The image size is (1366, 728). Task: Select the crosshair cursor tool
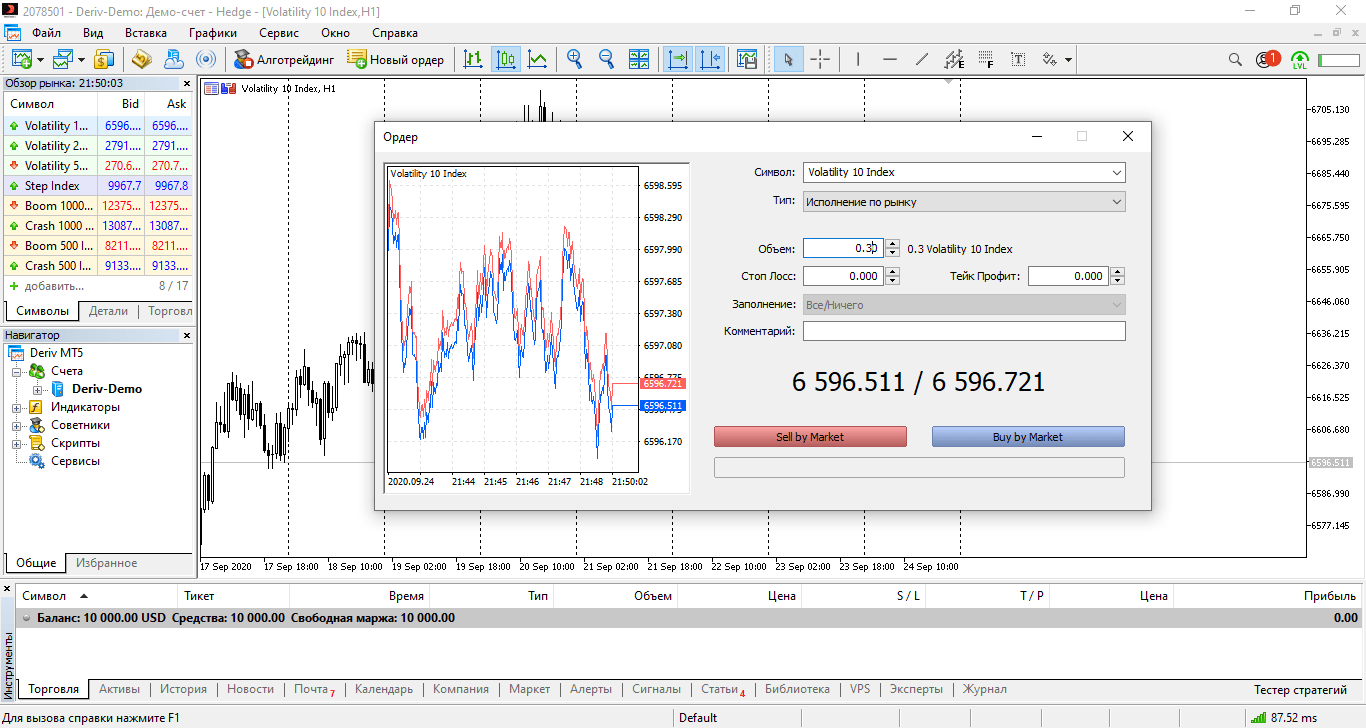820,59
